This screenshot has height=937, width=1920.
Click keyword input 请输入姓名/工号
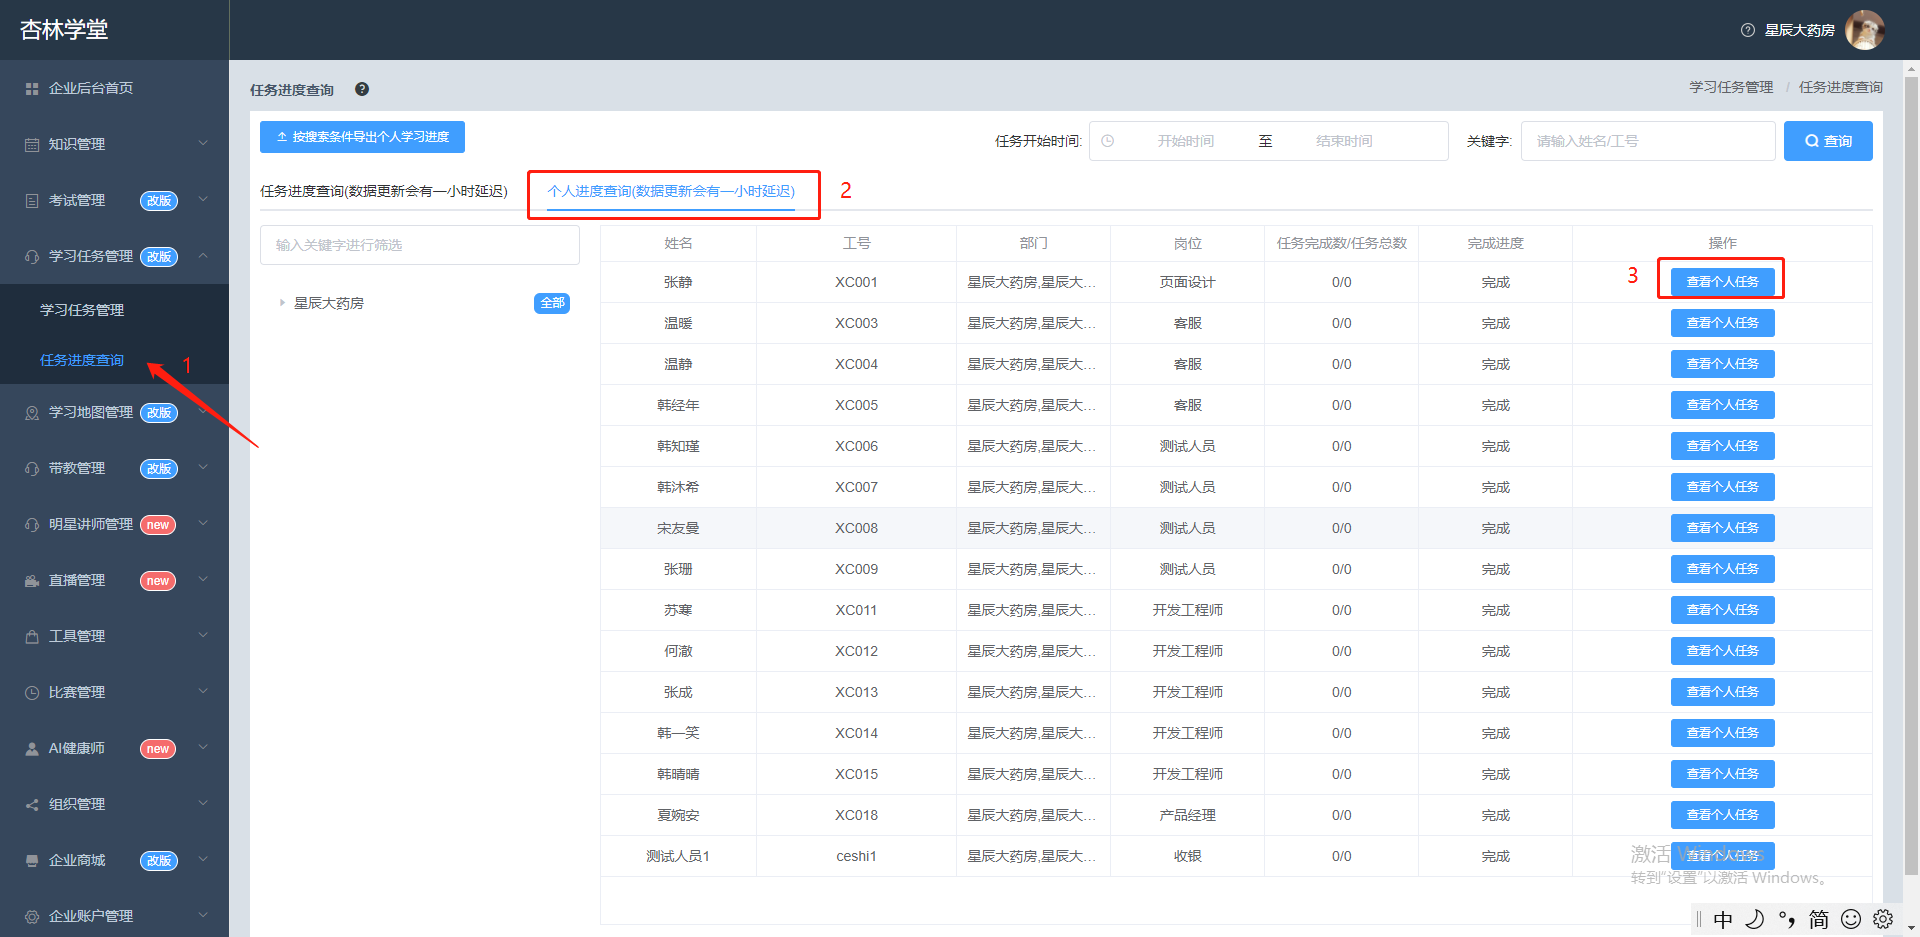1648,141
